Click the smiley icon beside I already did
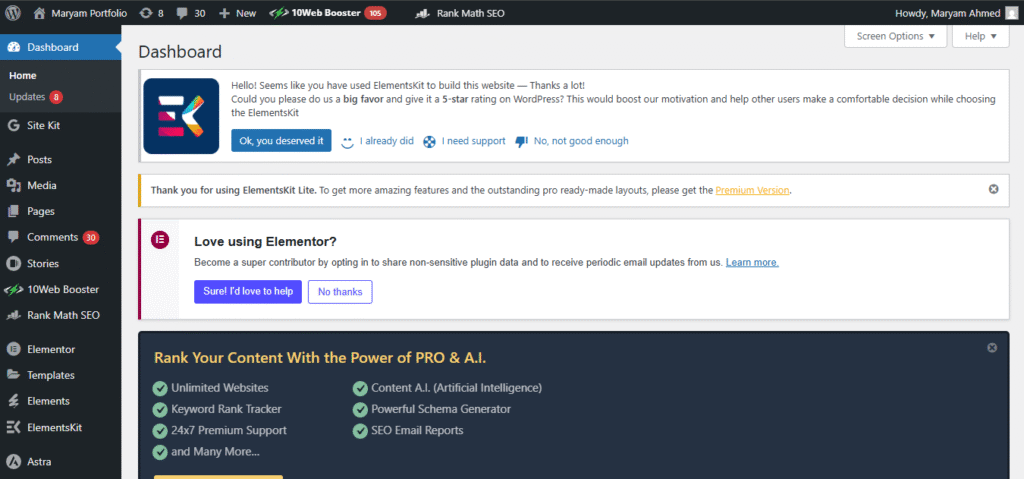 (348, 141)
